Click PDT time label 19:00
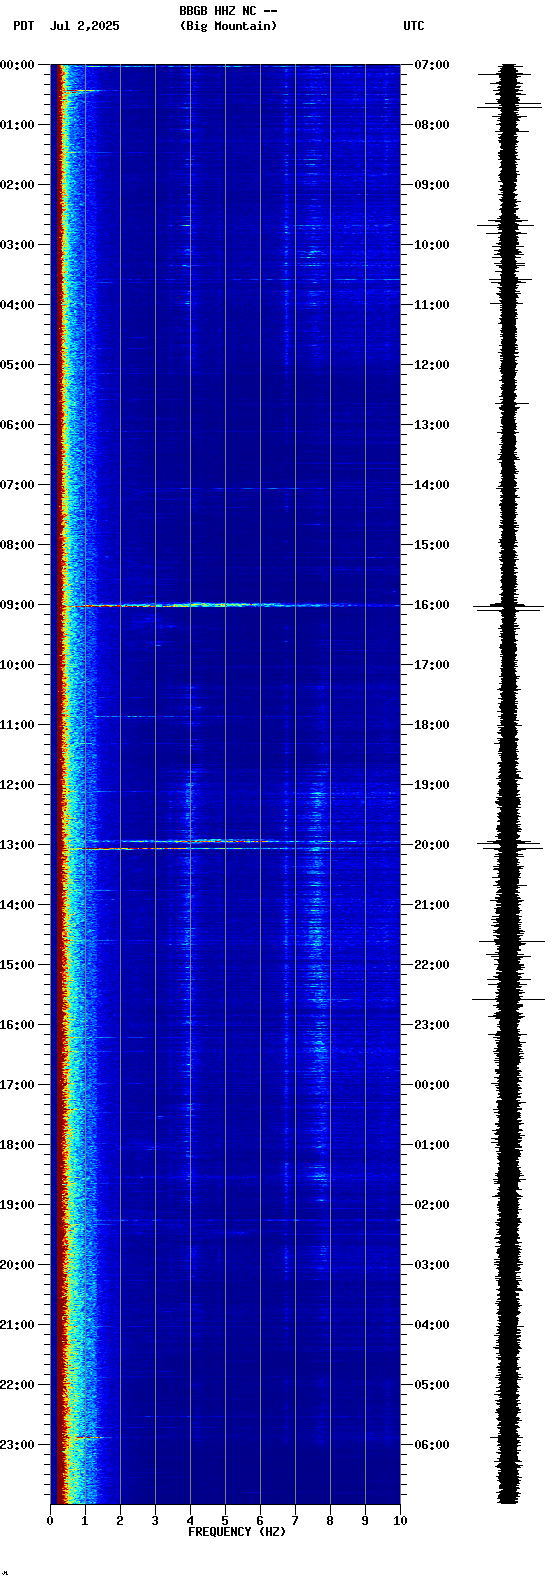The image size is (552, 1584). (x=18, y=1205)
